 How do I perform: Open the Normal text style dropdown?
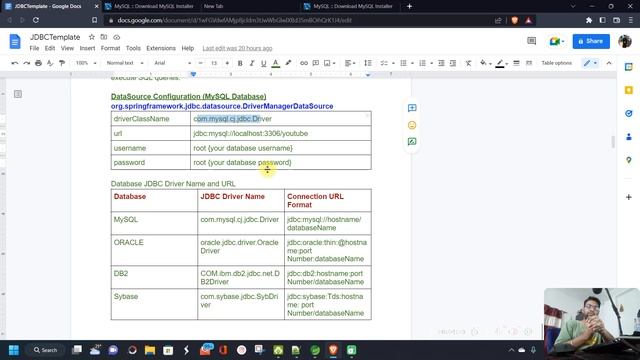(125, 63)
